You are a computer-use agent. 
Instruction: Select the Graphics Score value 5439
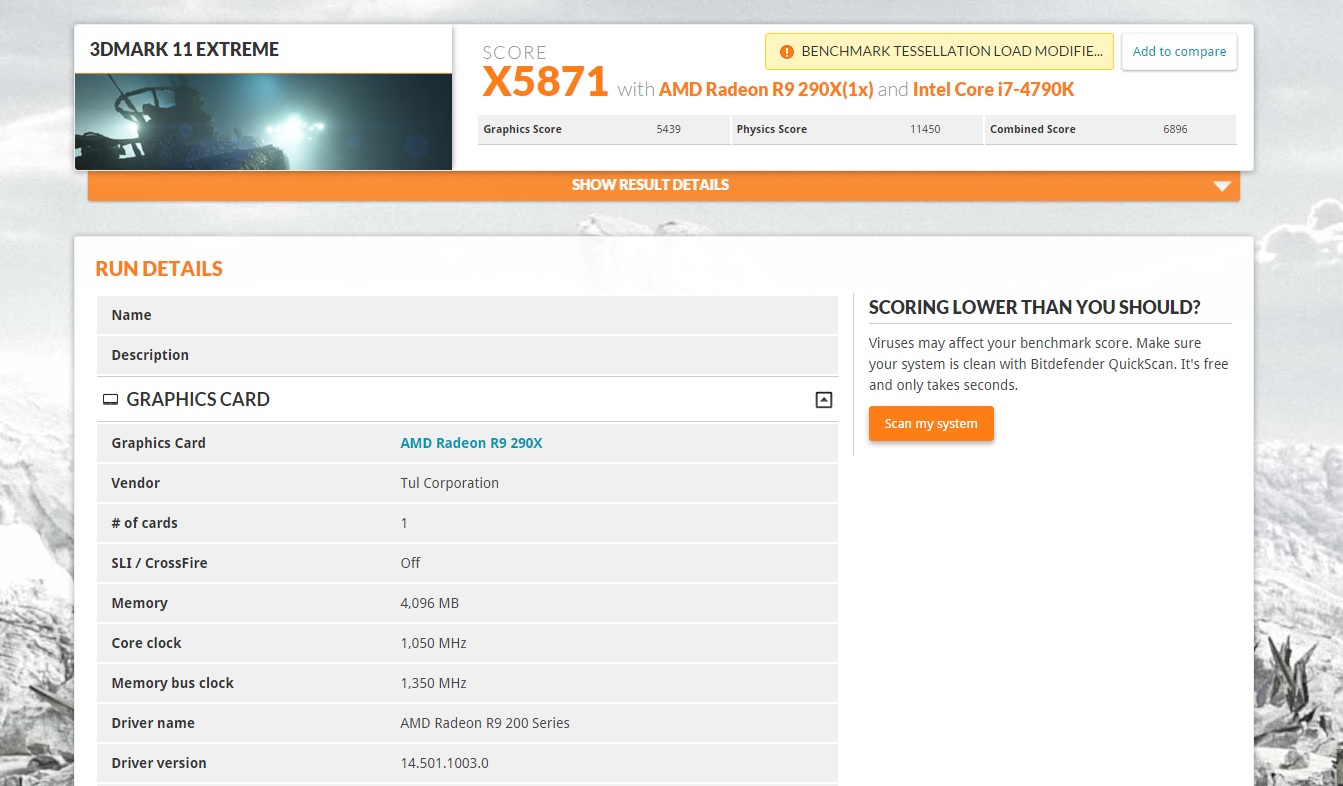[x=668, y=129]
